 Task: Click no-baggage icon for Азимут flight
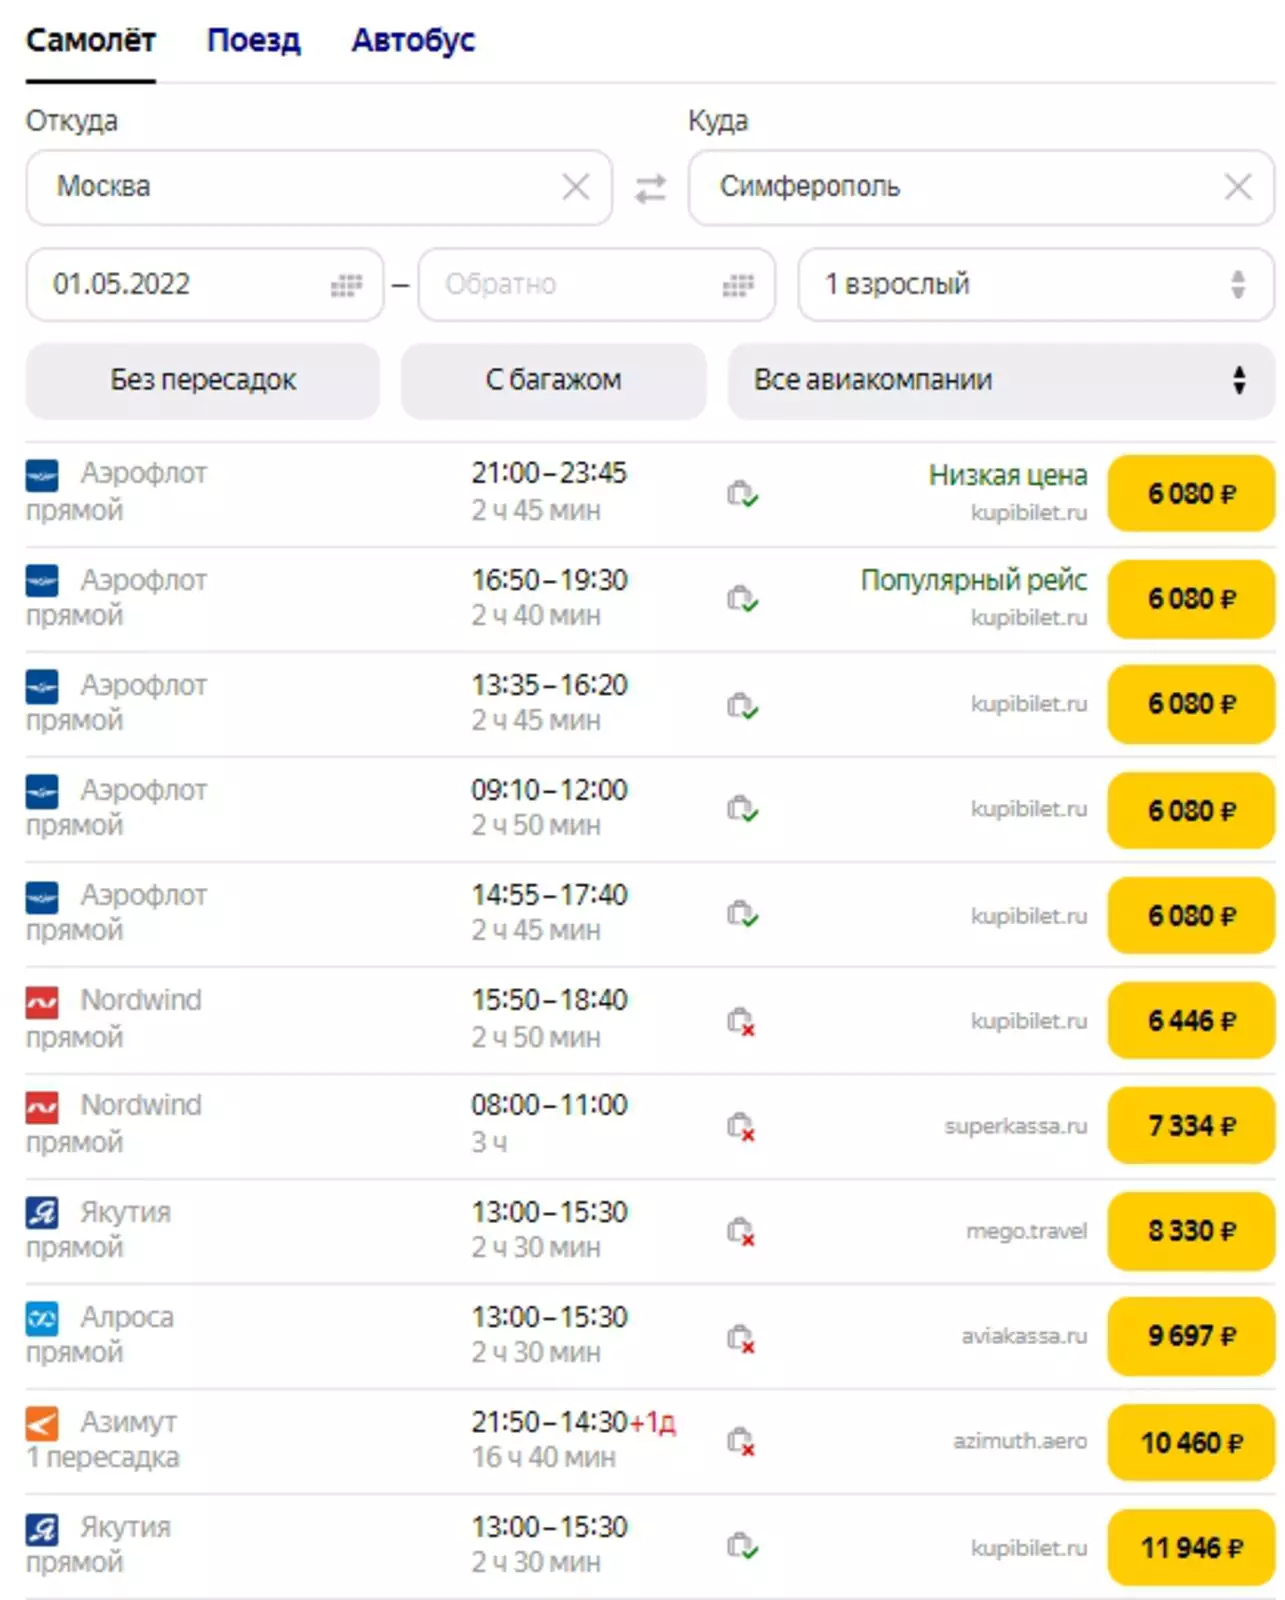pyautogui.click(x=741, y=1442)
